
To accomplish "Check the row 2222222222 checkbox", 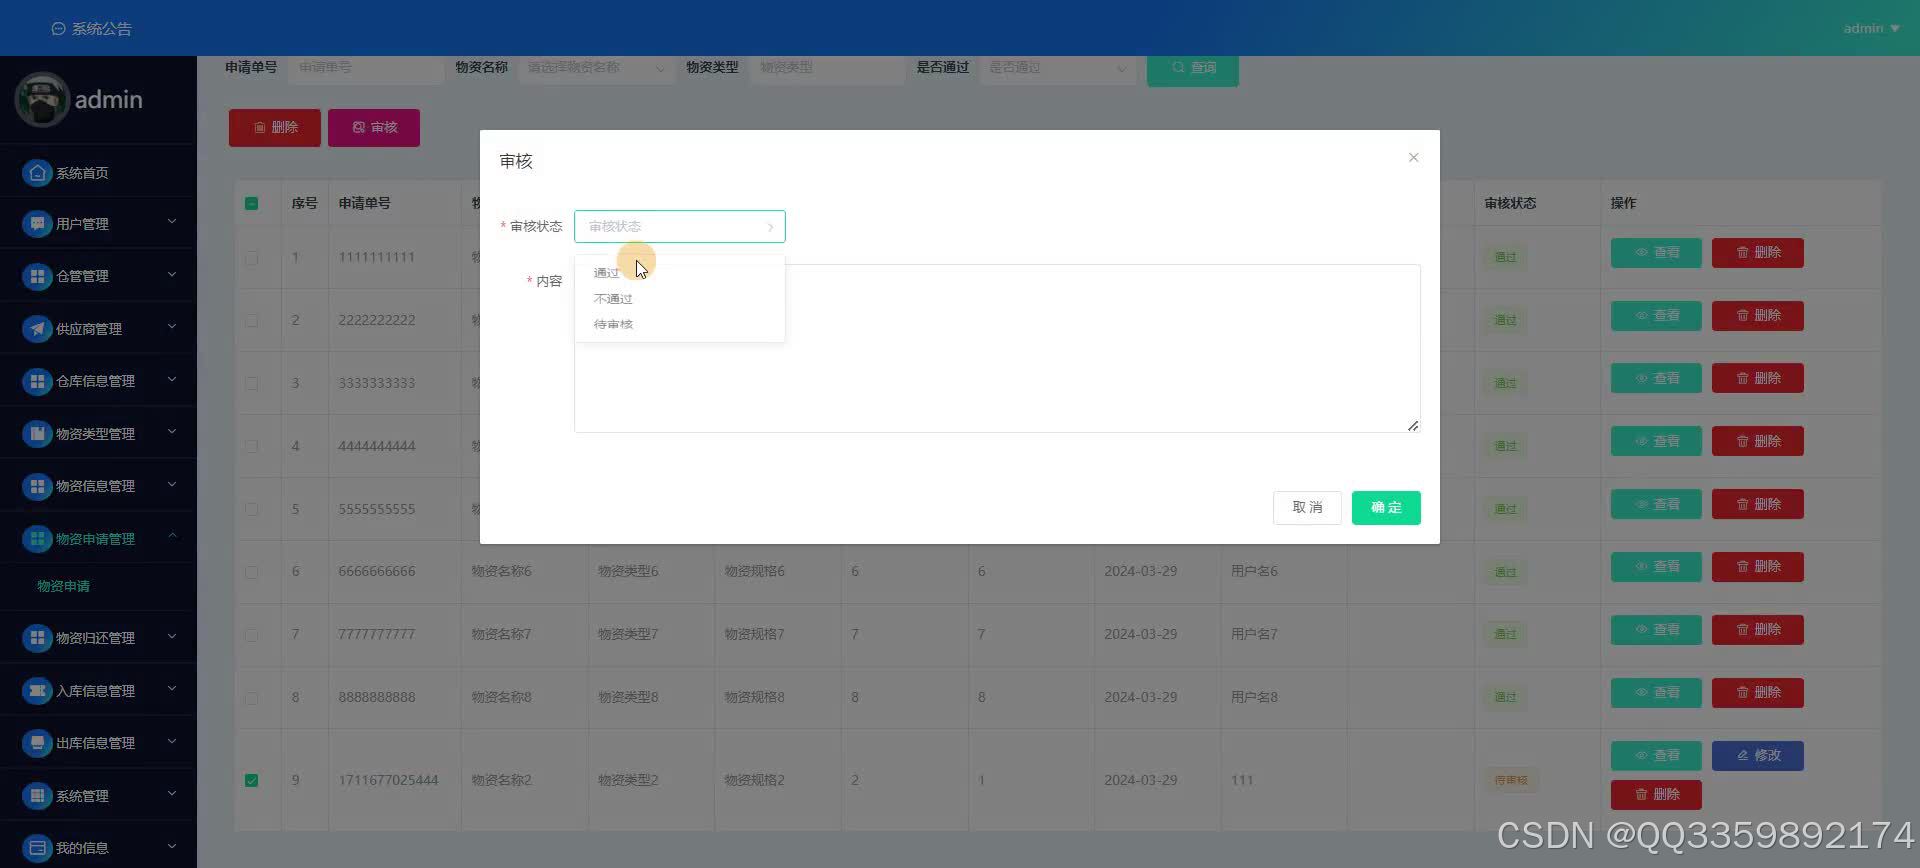I will click(x=252, y=320).
